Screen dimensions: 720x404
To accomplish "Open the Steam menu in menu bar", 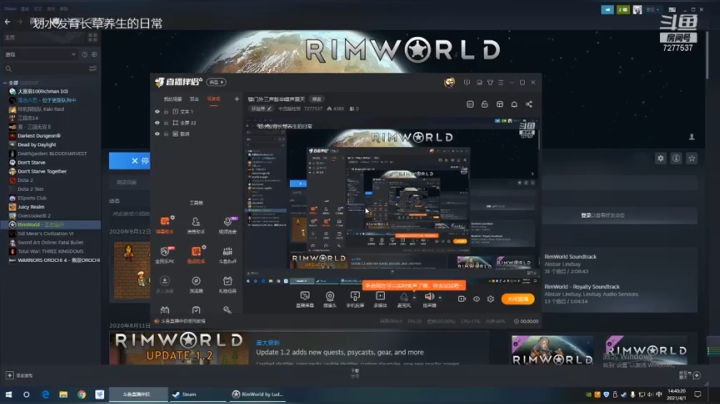I will click(10, 9).
